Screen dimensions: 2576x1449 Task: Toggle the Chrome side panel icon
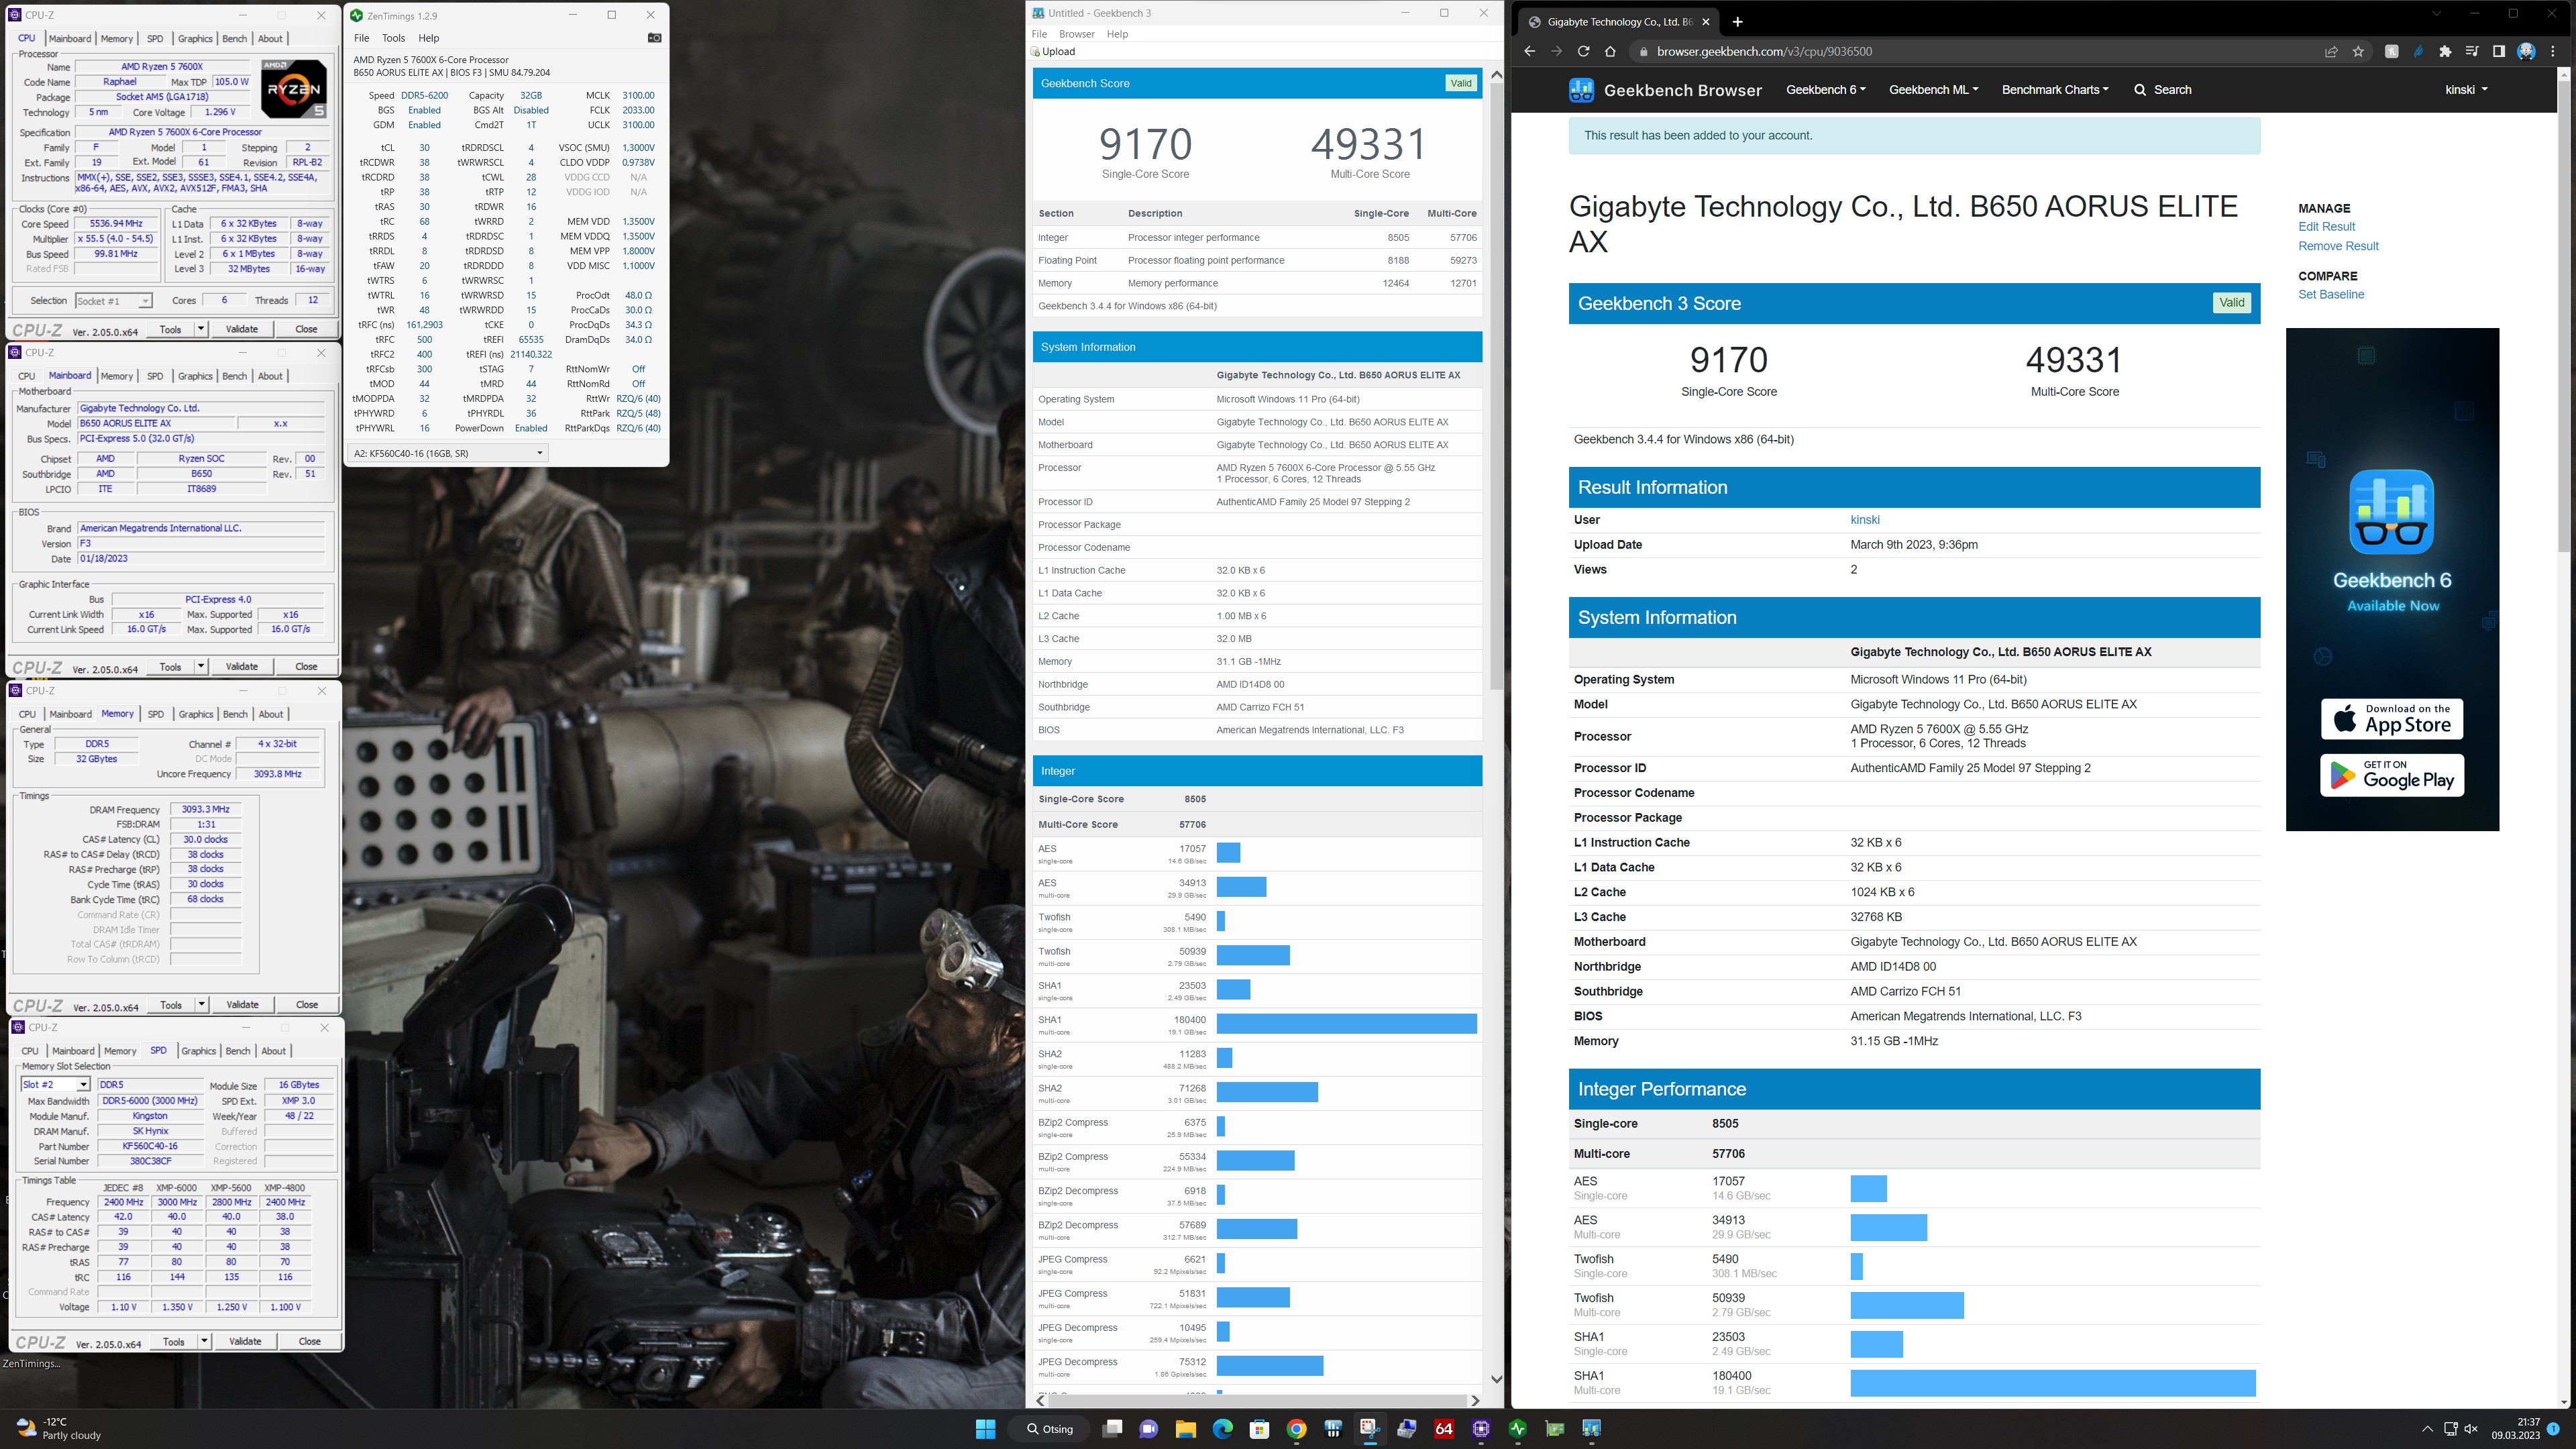coord(2498,51)
